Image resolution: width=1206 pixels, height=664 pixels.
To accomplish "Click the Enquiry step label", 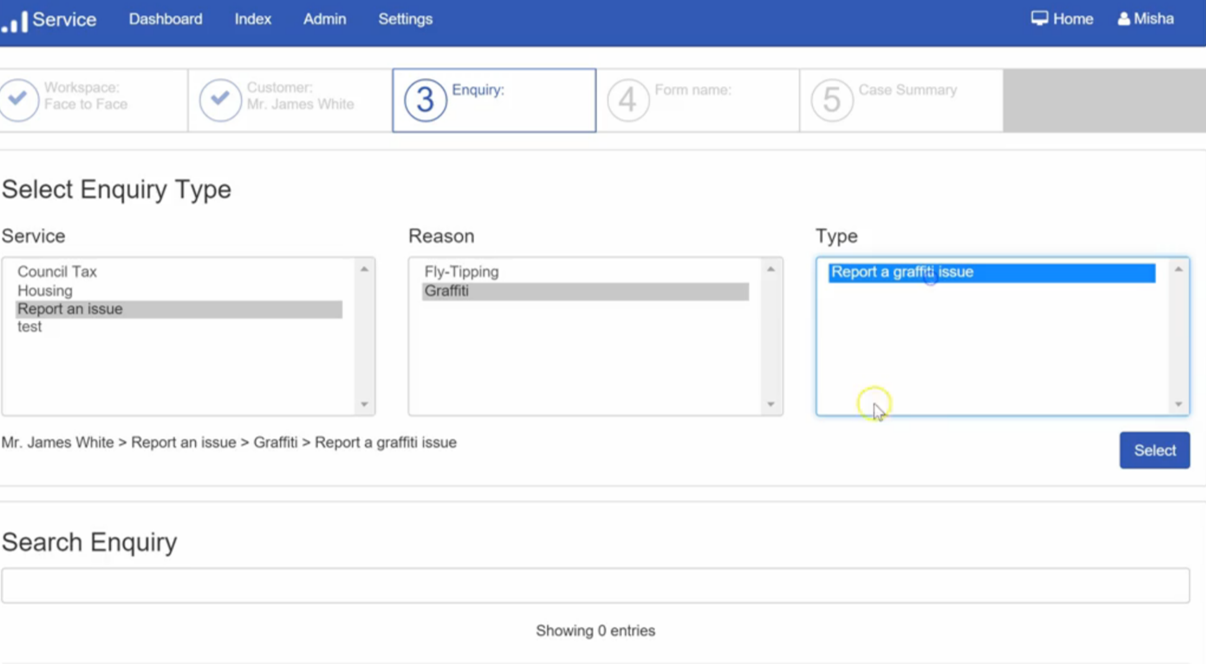I will [x=478, y=90].
